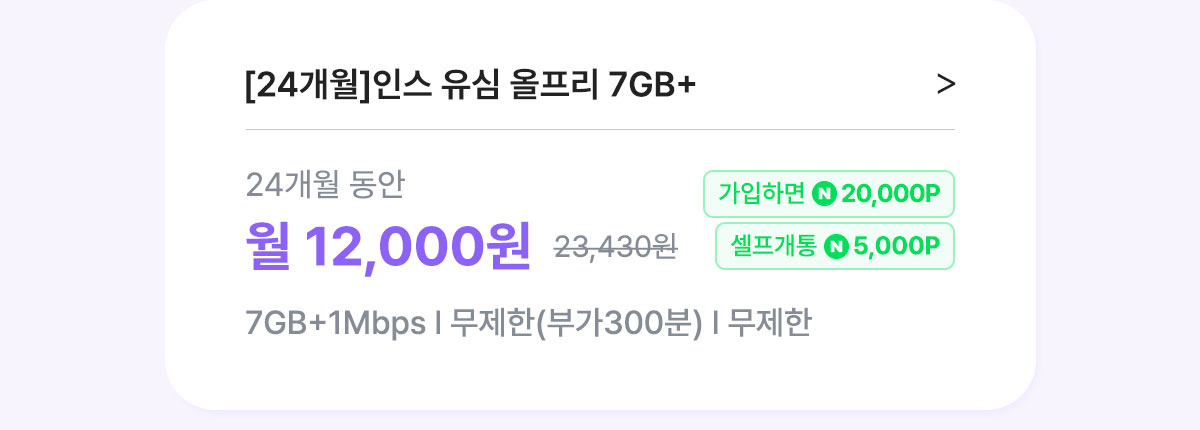Click the divider line below the plan title
The image size is (1200, 430).
pyautogui.click(x=600, y=130)
